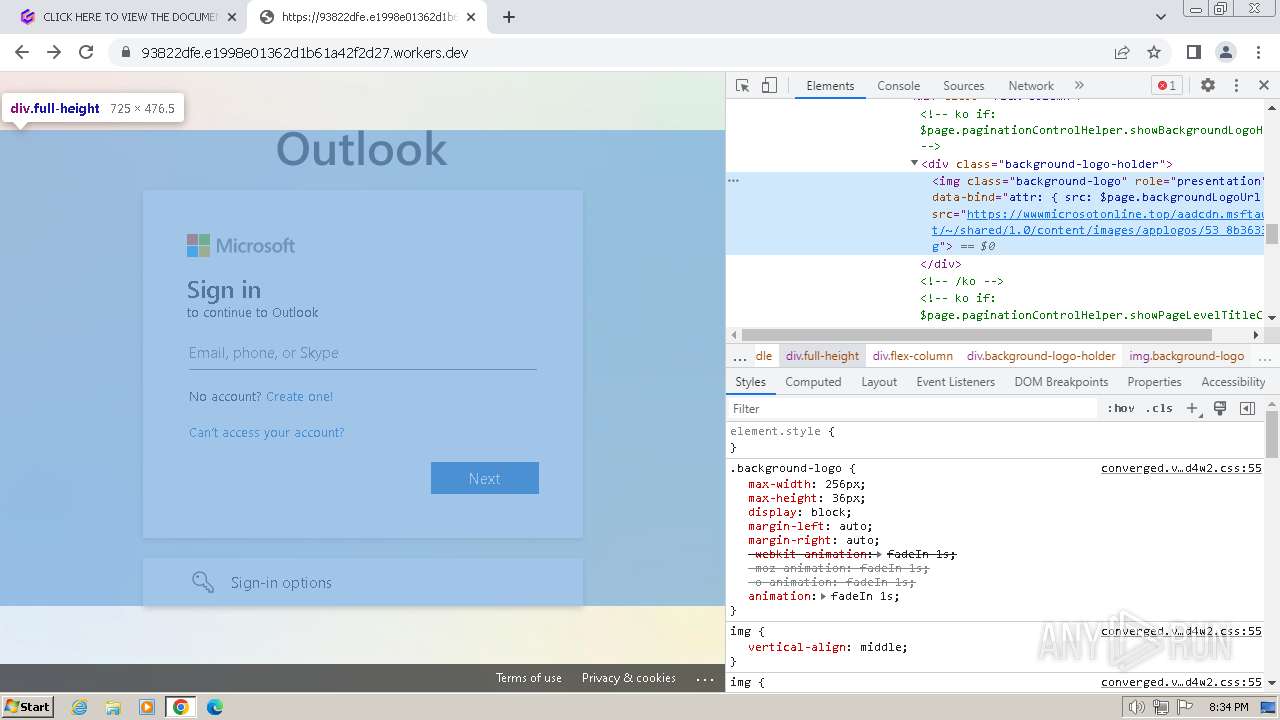Click Can't access your account link
This screenshot has width=1280, height=720.
coord(266,433)
